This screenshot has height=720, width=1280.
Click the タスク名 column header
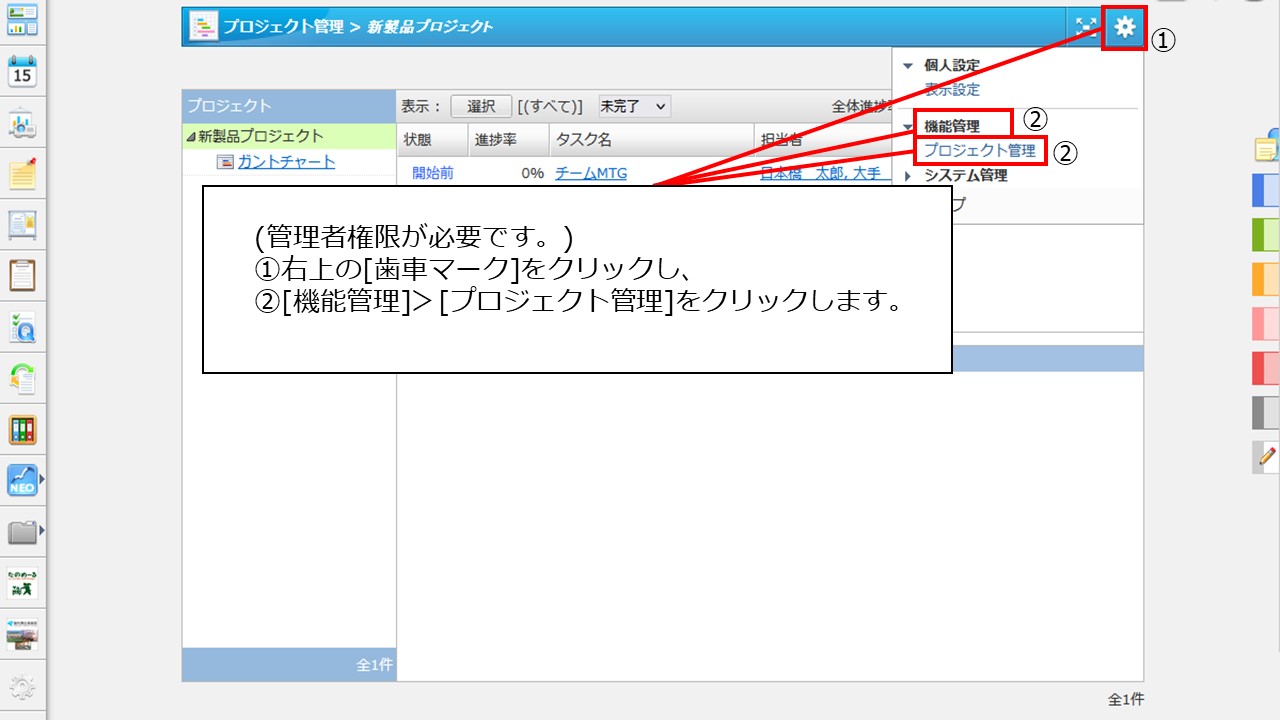pyautogui.click(x=651, y=140)
